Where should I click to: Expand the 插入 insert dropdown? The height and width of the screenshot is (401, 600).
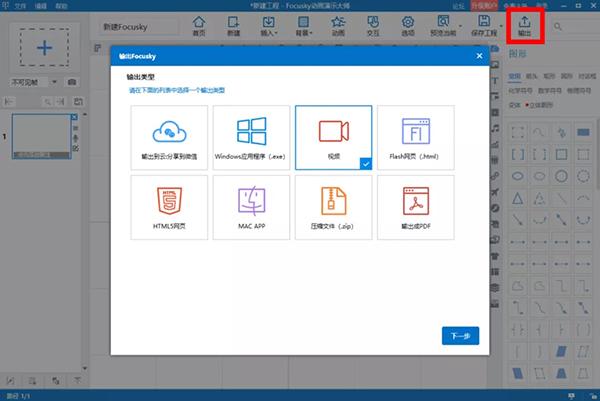269,27
